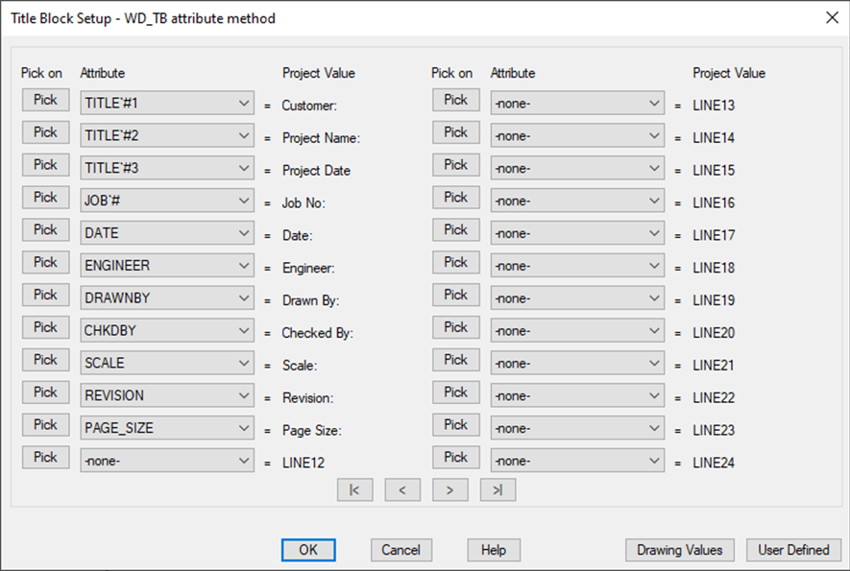
Task: Open the attribute dropdown for LINE17
Action: click(x=577, y=233)
